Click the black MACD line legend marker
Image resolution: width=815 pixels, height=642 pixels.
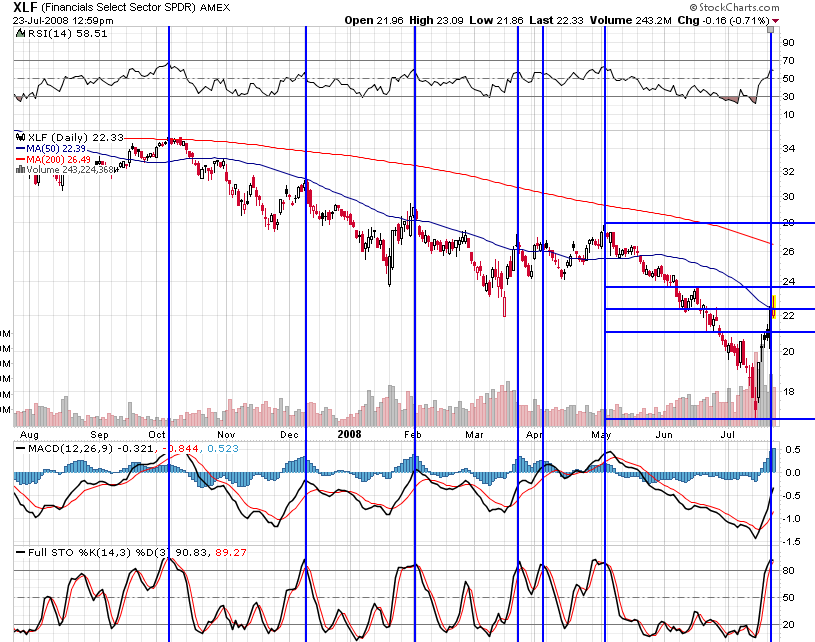21,449
